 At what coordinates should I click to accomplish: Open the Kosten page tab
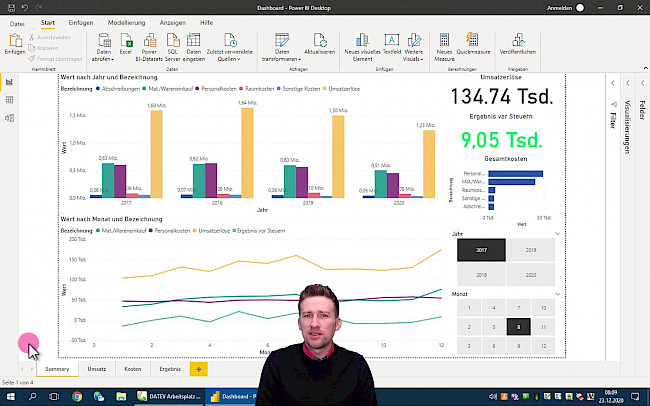[x=133, y=369]
